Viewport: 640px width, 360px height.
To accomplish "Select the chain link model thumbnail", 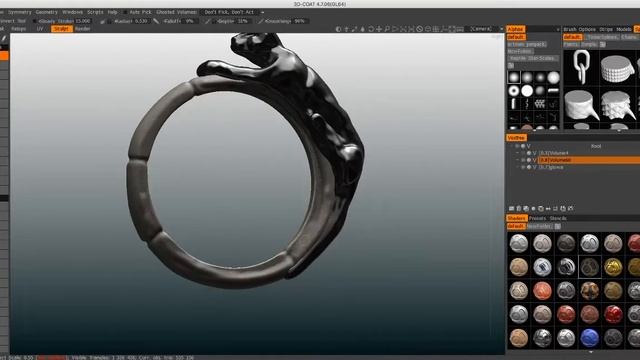I will click(581, 67).
